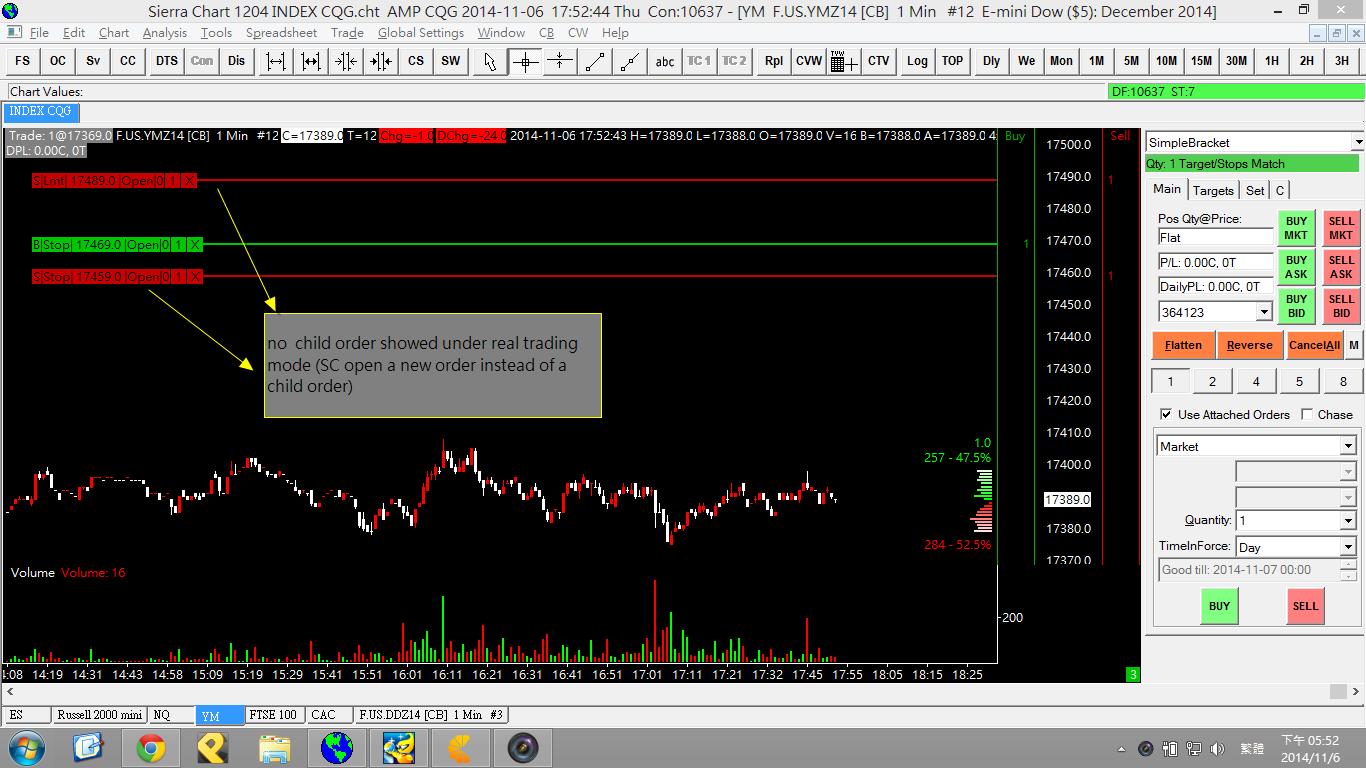Select quantity preset 8
Image resolution: width=1366 pixels, height=768 pixels.
(1343, 381)
